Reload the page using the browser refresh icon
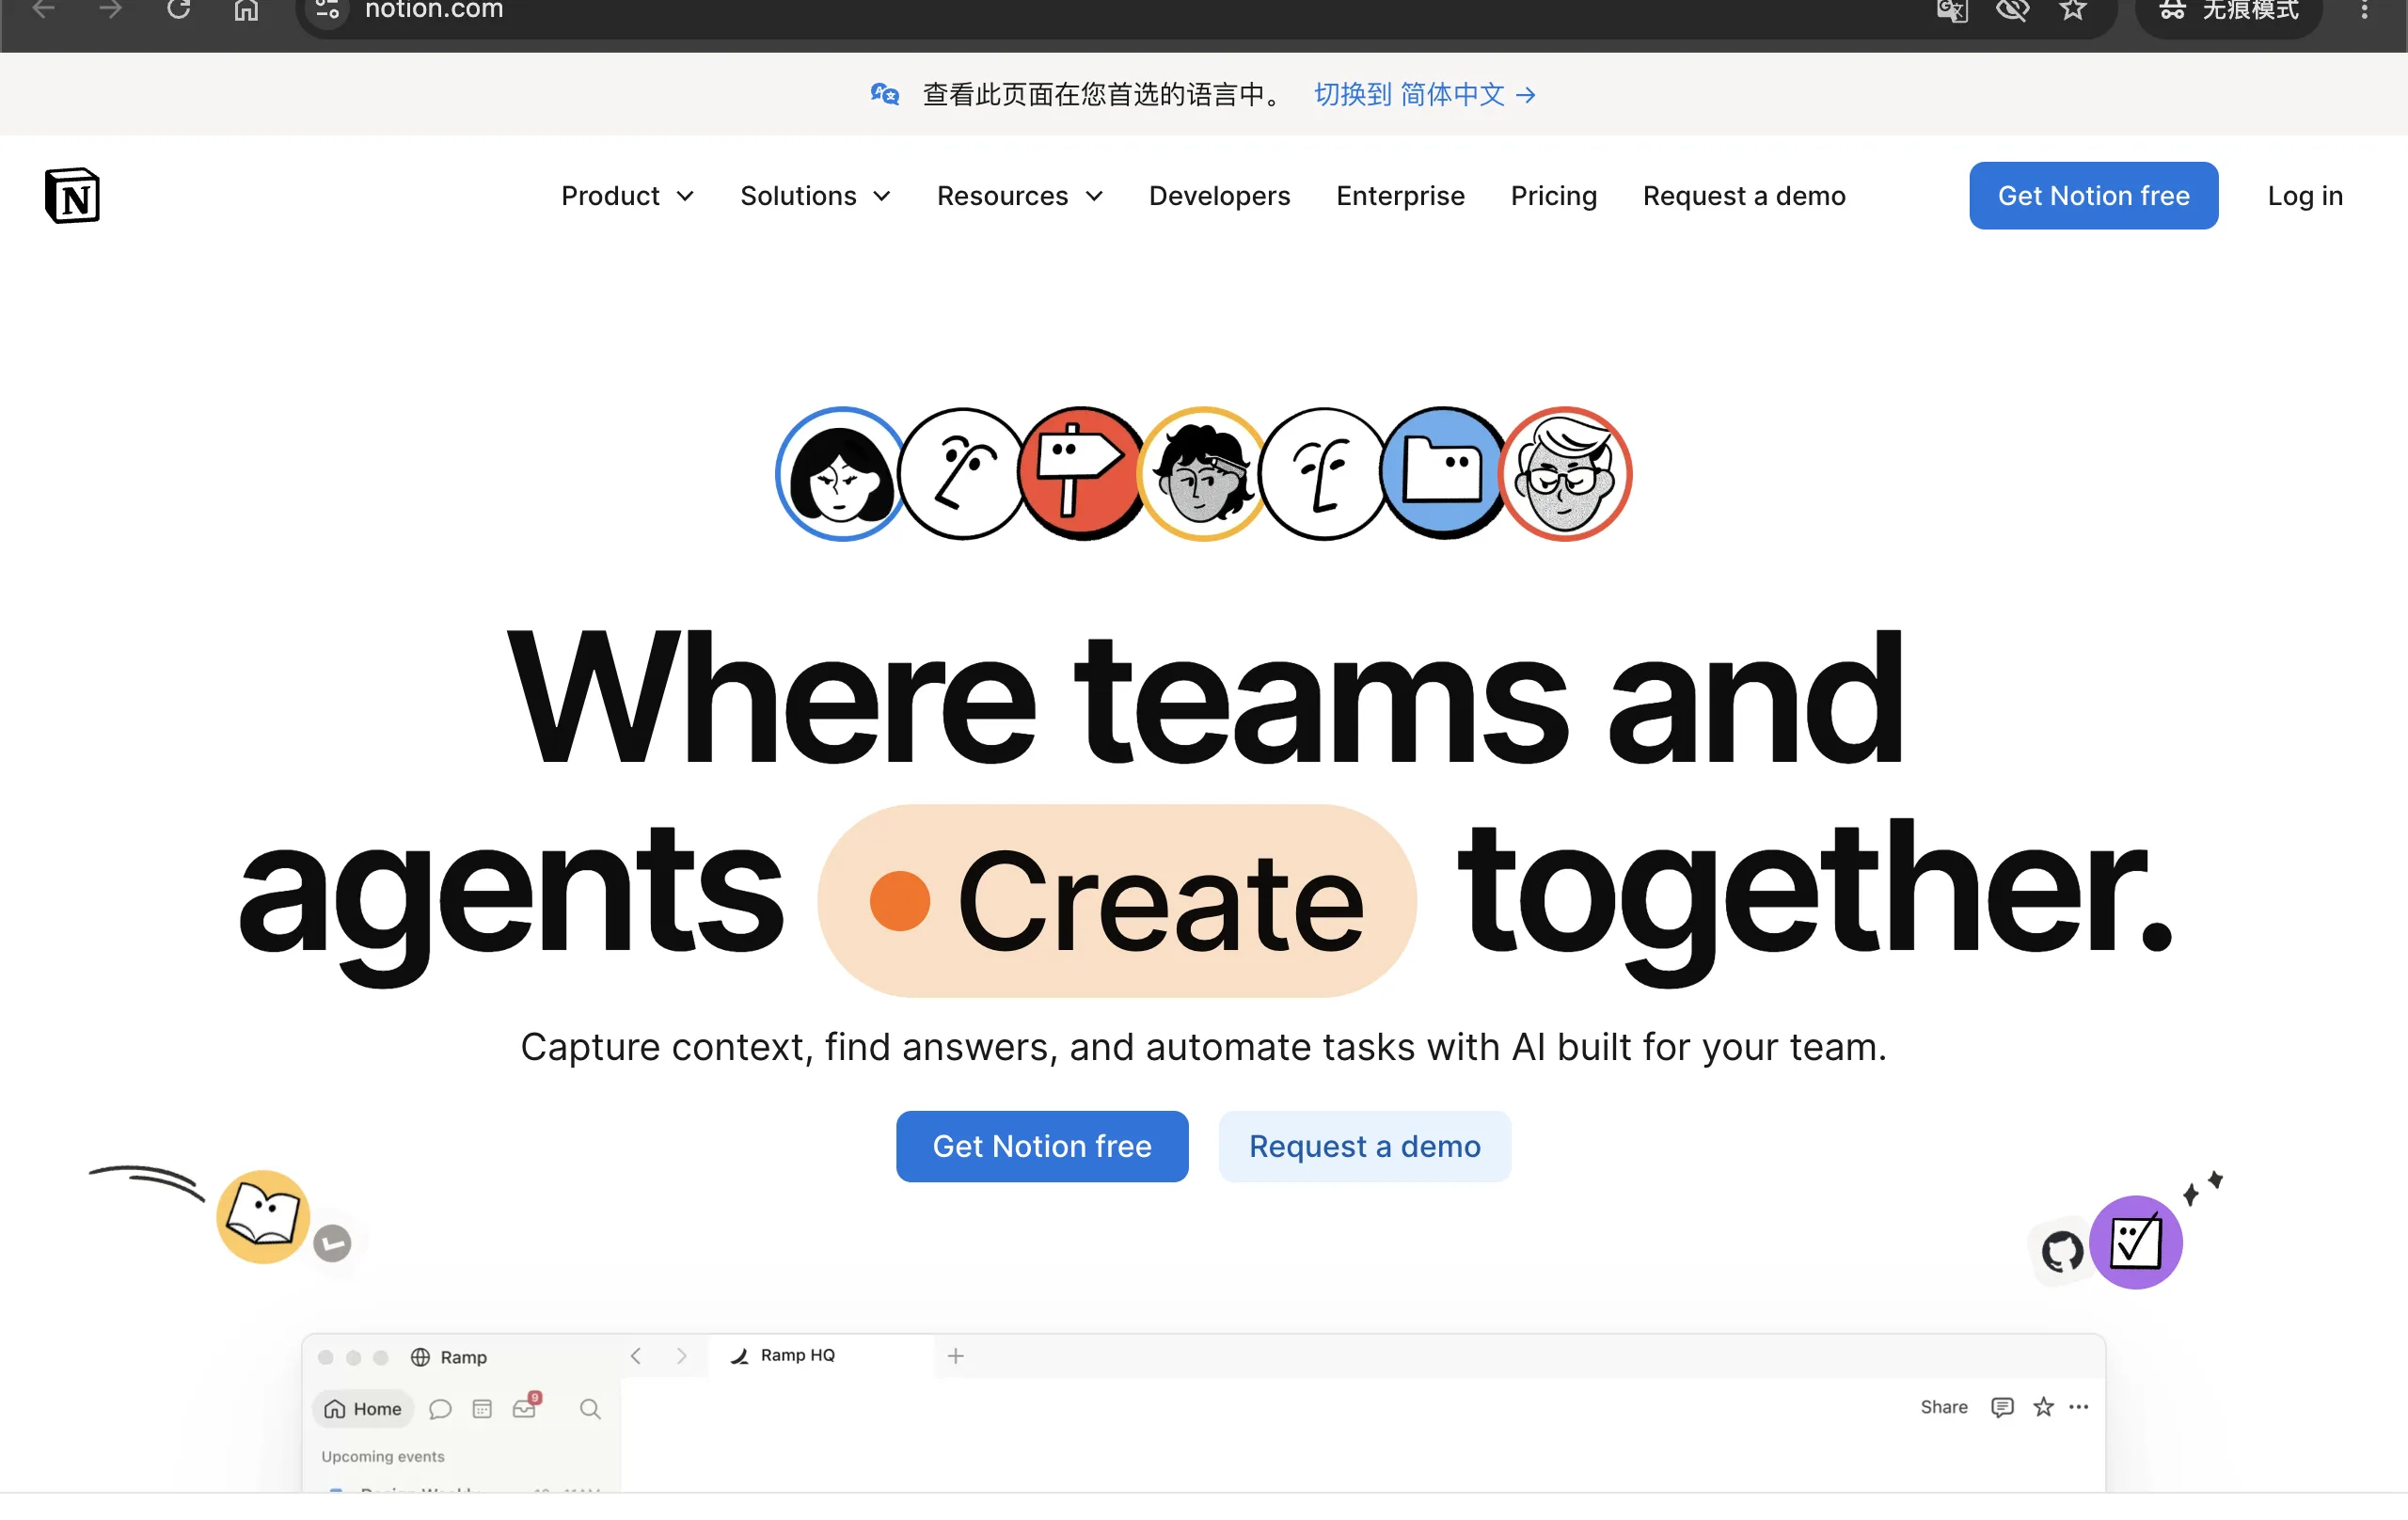Image resolution: width=2408 pixels, height=1520 pixels. [178, 10]
